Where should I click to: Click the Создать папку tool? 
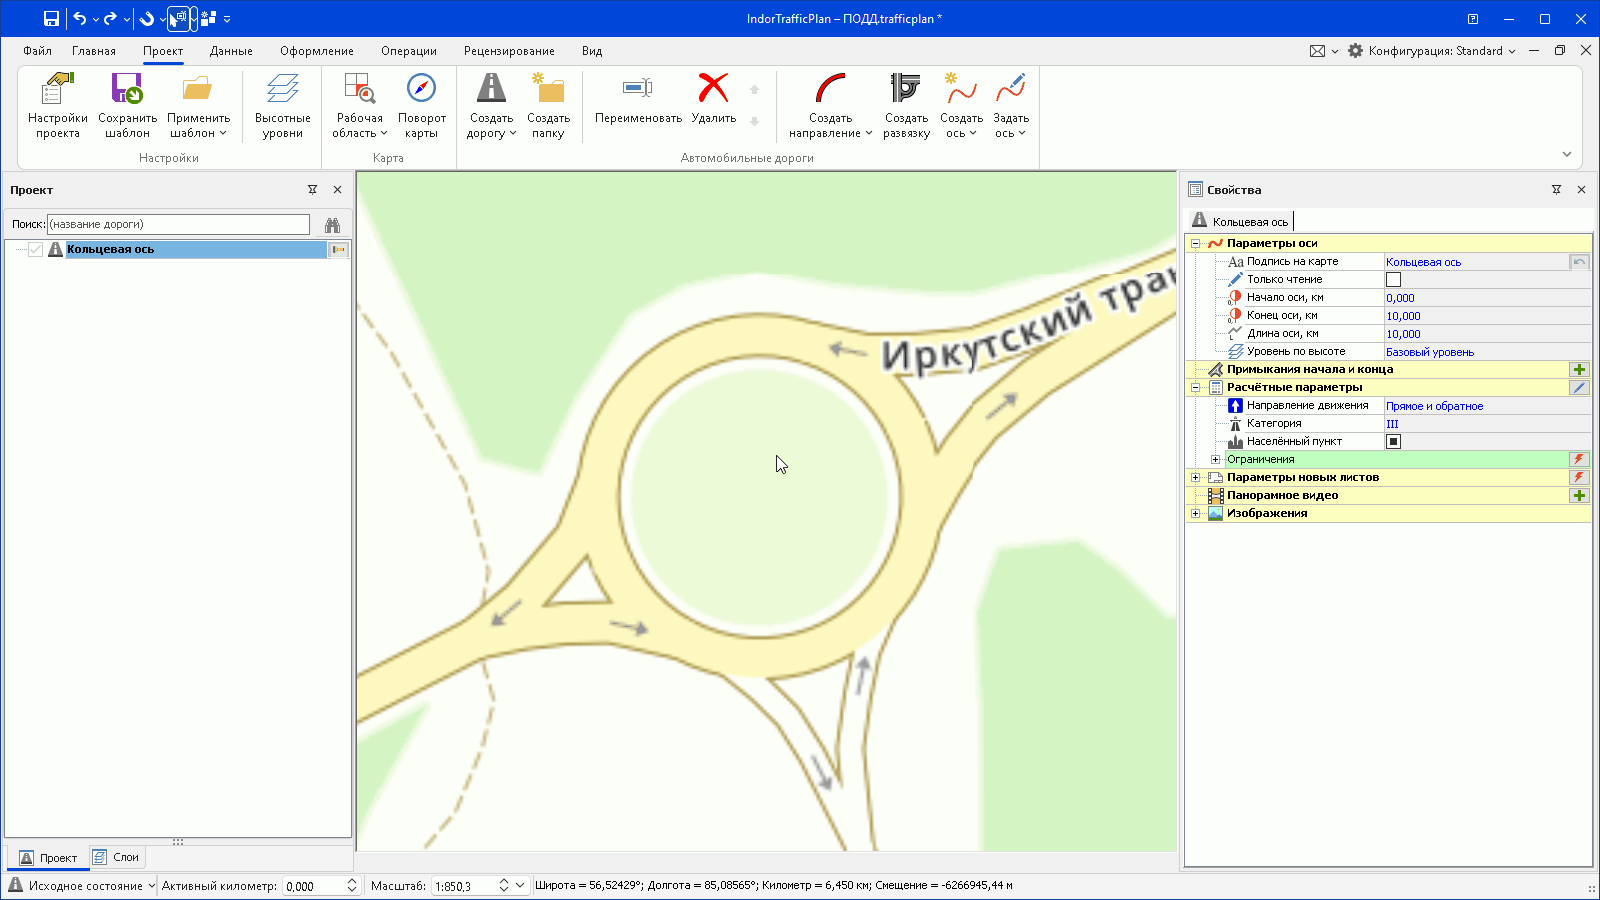coord(548,105)
